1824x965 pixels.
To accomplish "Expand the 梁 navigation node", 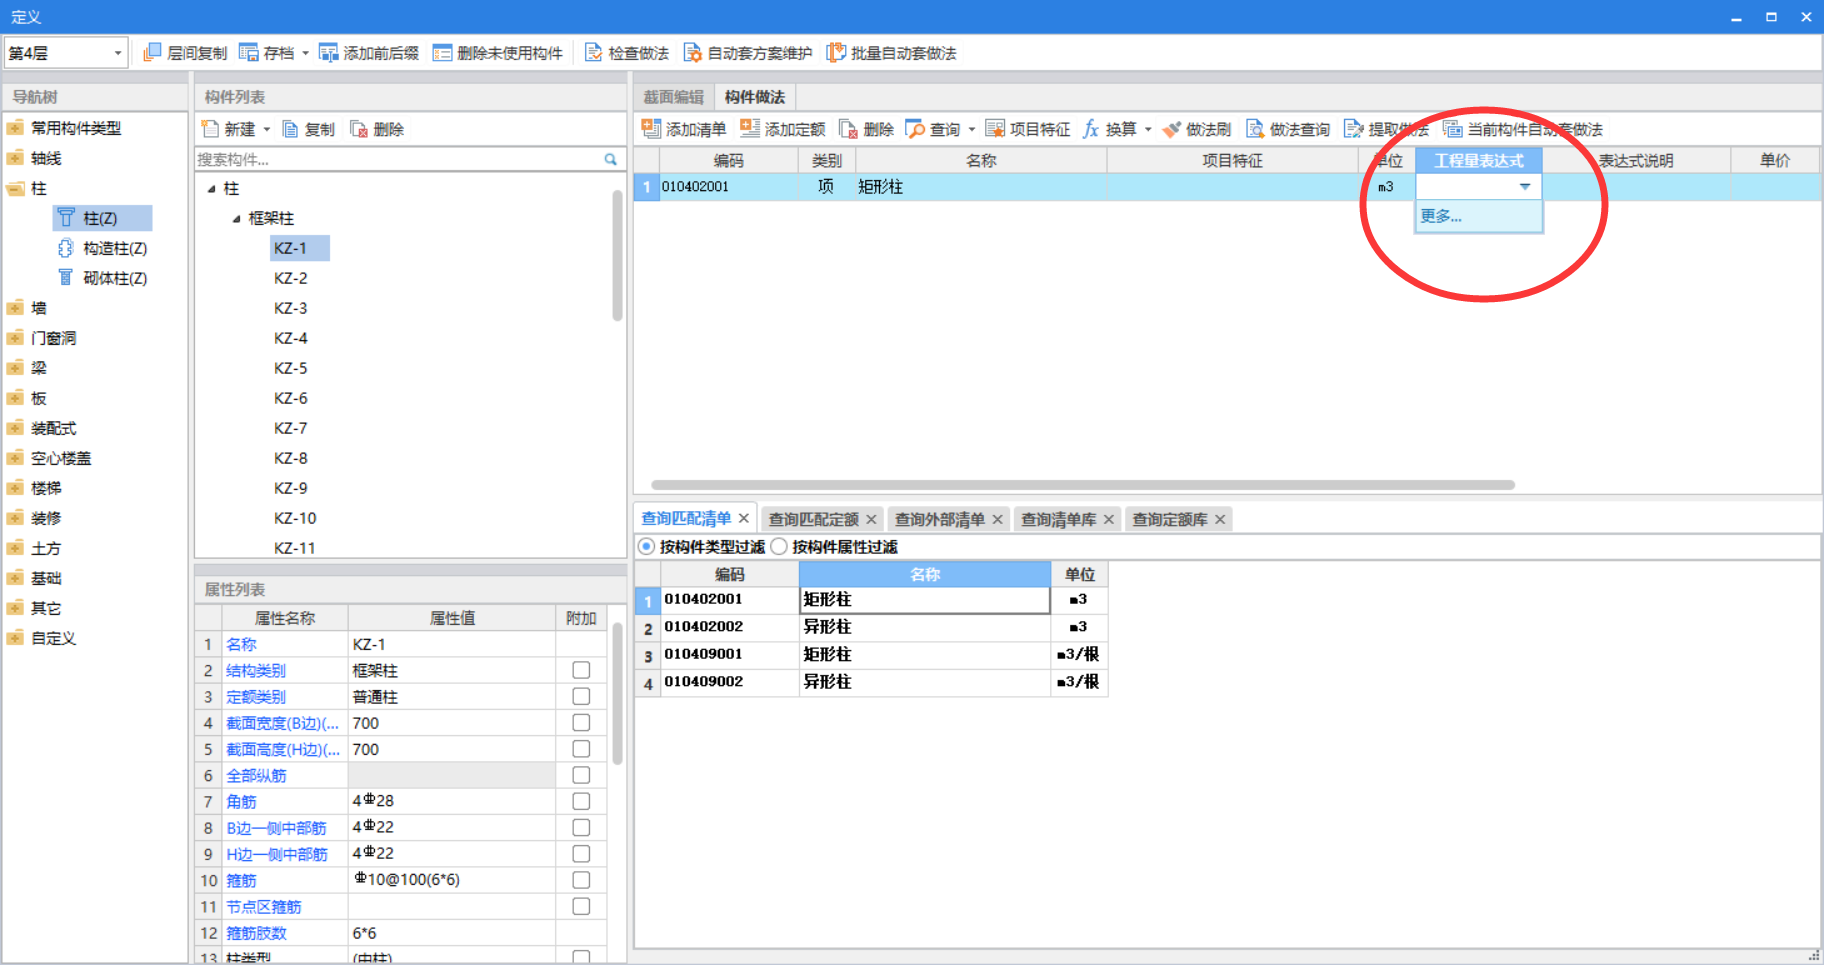I will (15, 368).
